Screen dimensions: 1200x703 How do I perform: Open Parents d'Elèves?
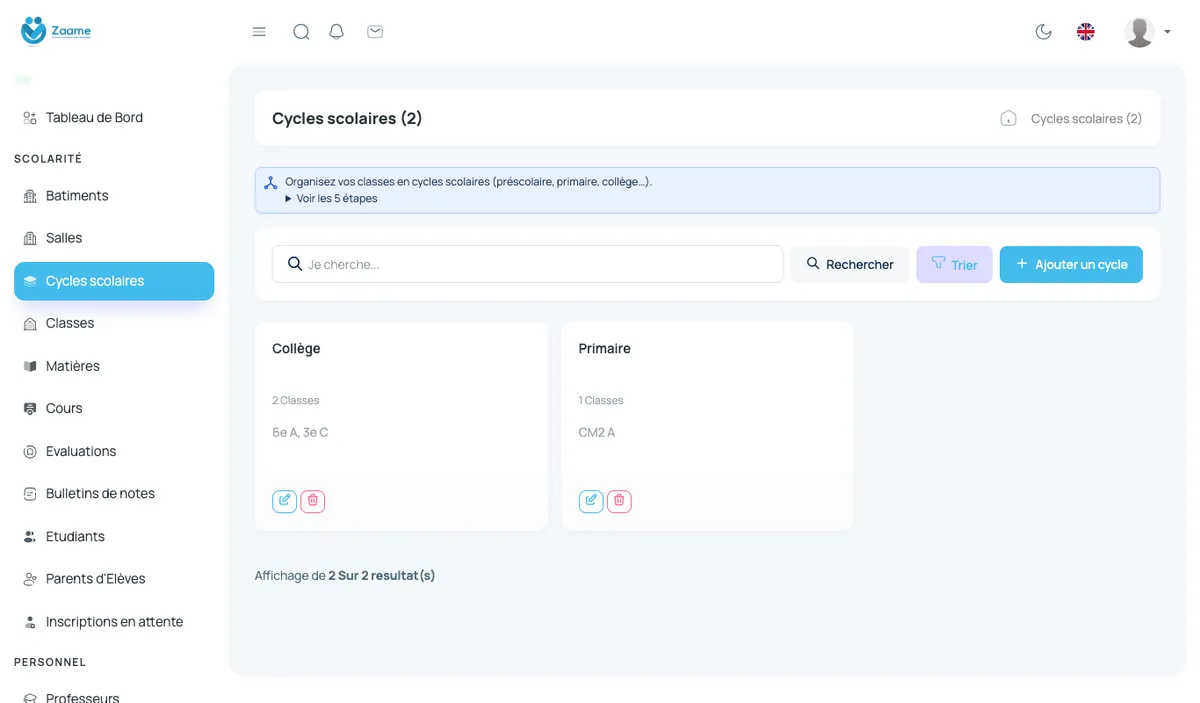114,578
